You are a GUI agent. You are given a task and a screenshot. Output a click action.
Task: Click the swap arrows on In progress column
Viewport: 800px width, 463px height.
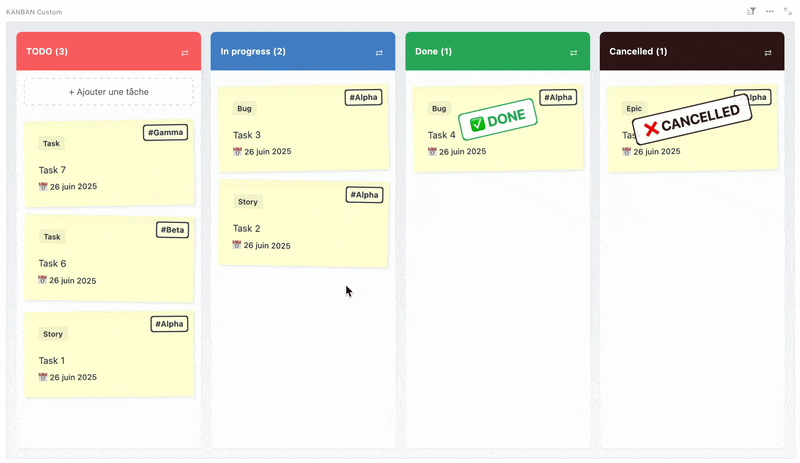click(379, 52)
